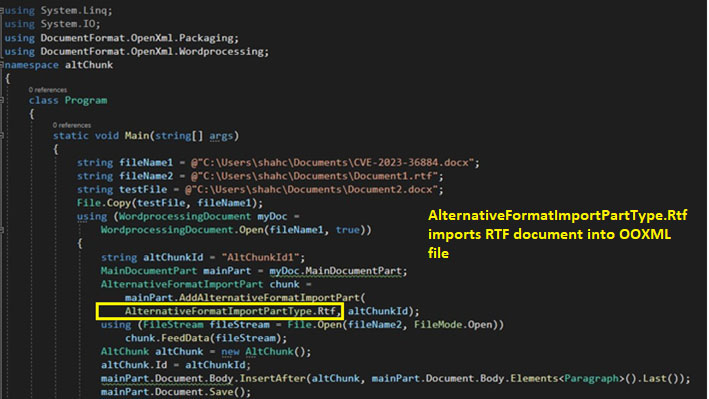709x399 pixels.
Task: Click mainPart.Document.Save() statement
Action: pyautogui.click(x=176, y=392)
